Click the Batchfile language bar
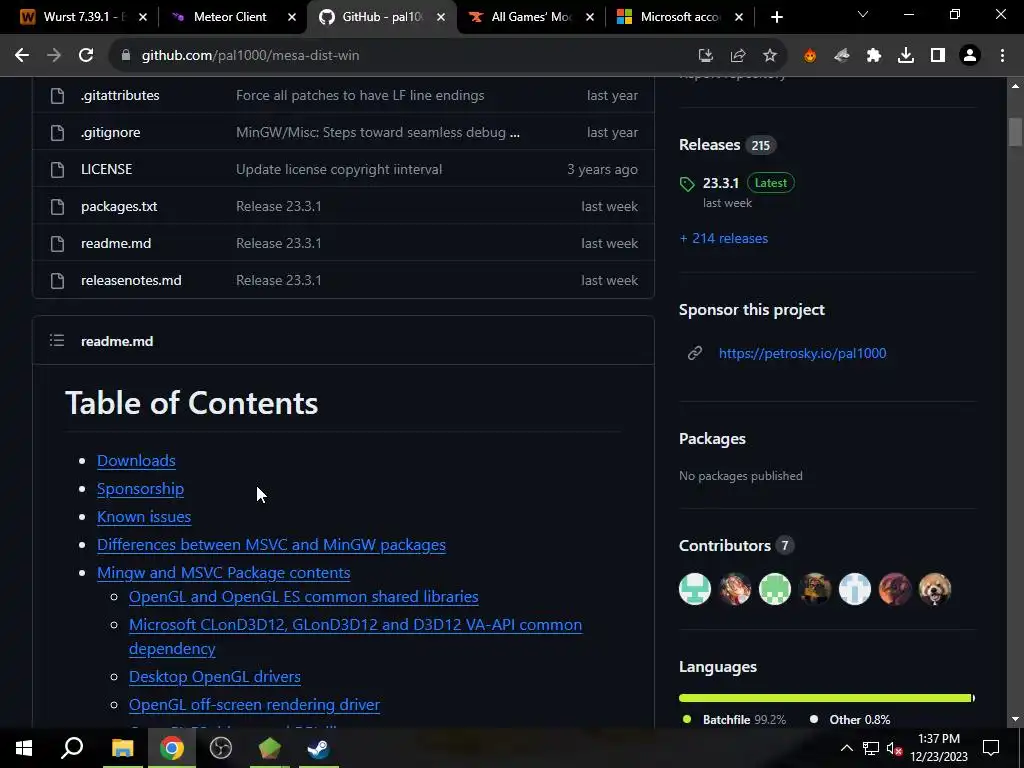The image size is (1024, 768). click(825, 698)
